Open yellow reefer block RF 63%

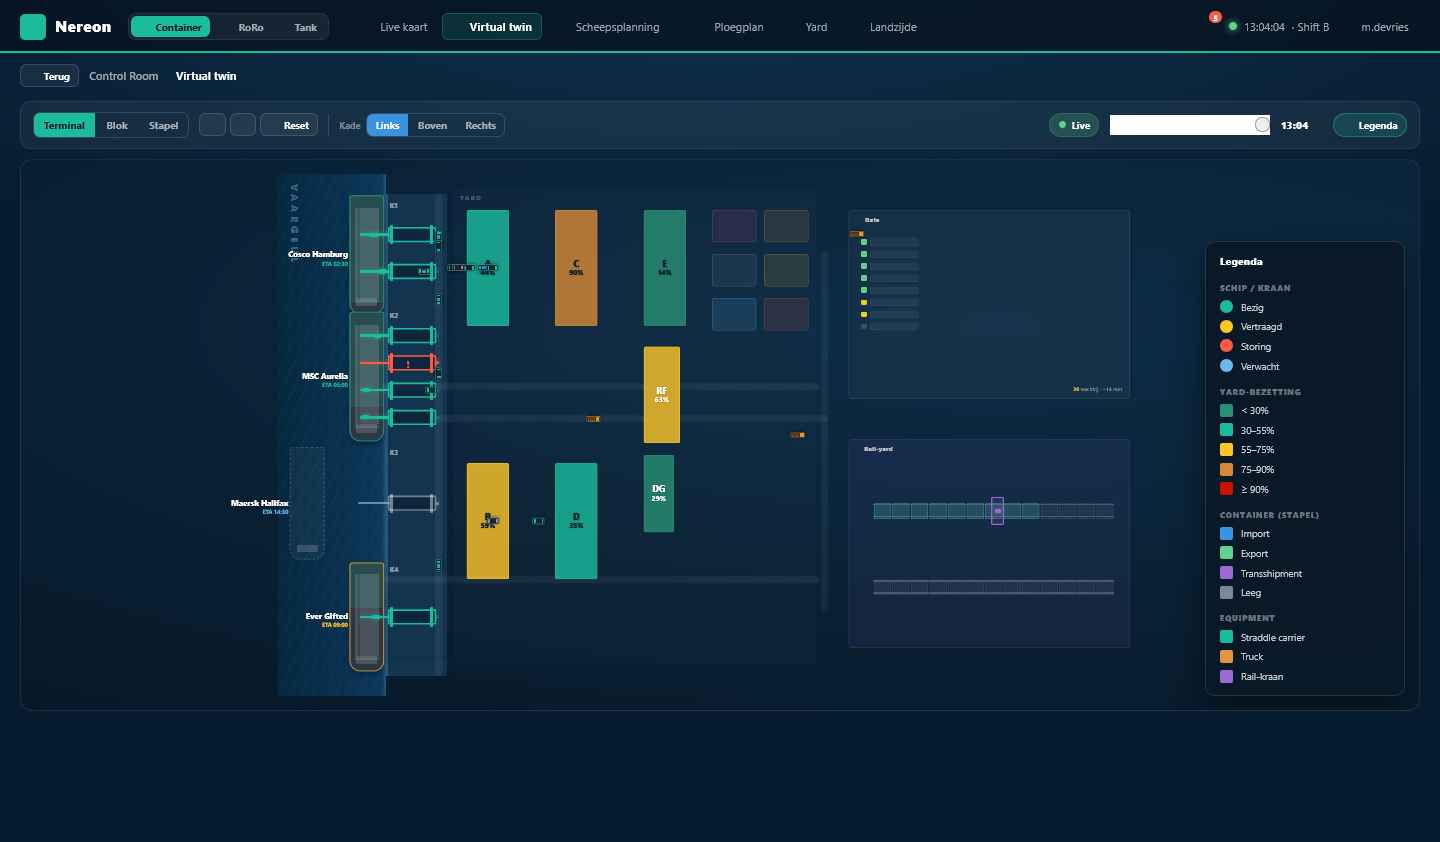click(x=662, y=395)
